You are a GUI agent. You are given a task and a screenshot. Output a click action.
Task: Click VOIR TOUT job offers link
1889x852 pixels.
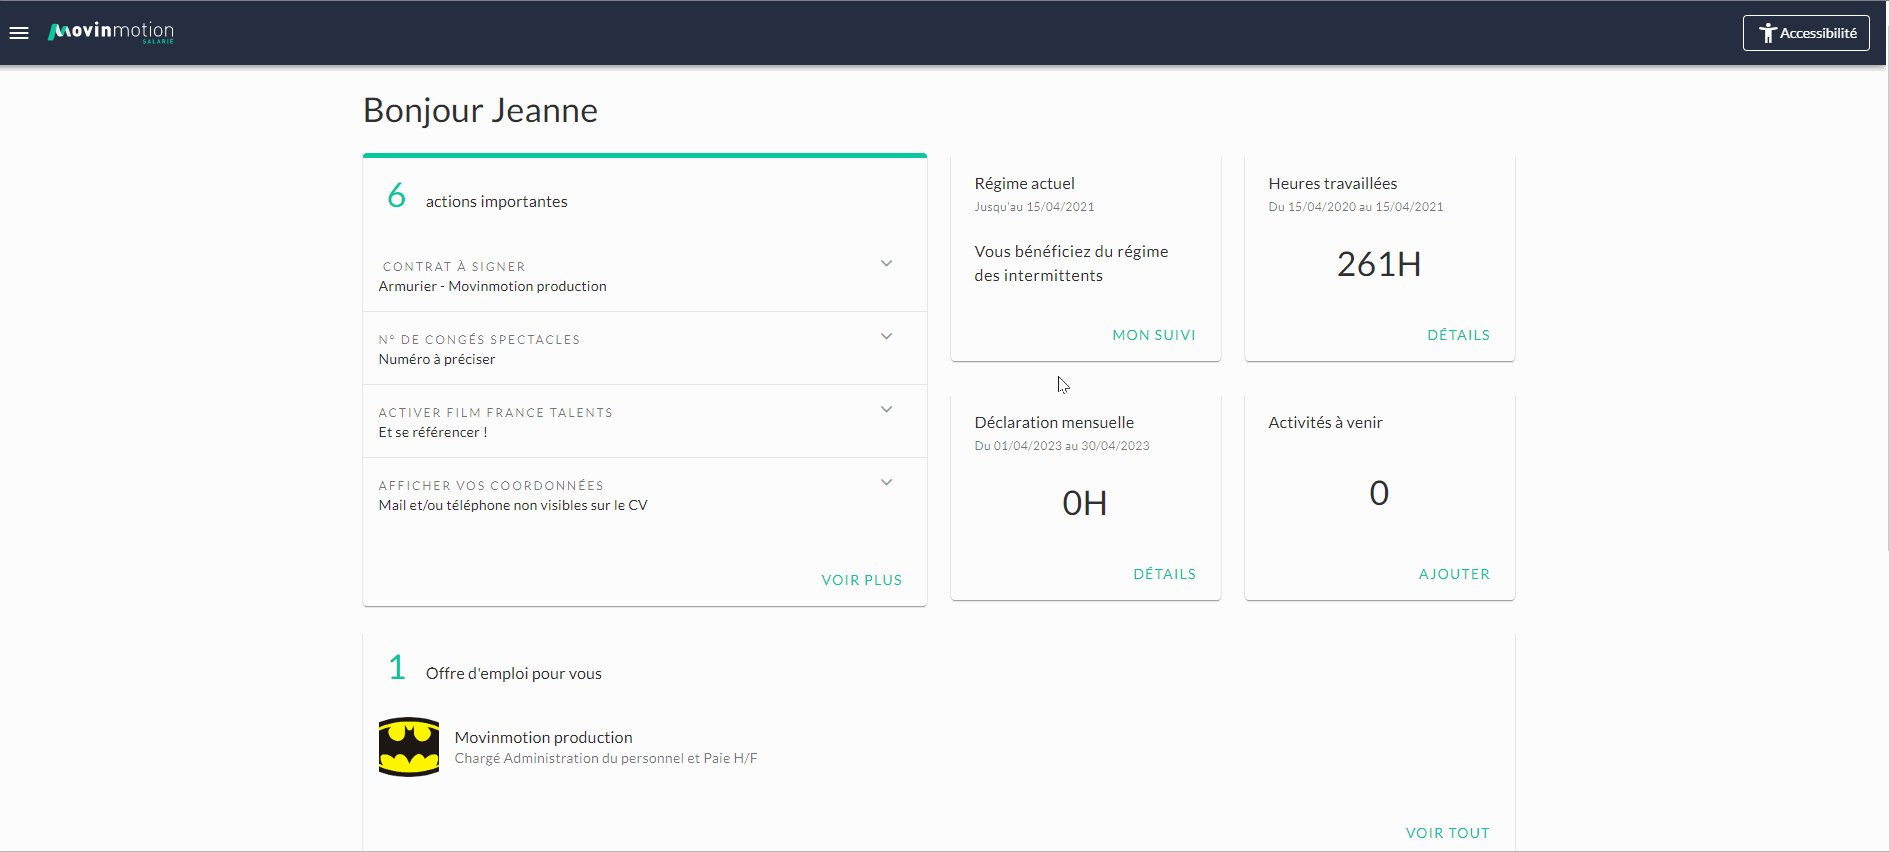pos(1447,833)
